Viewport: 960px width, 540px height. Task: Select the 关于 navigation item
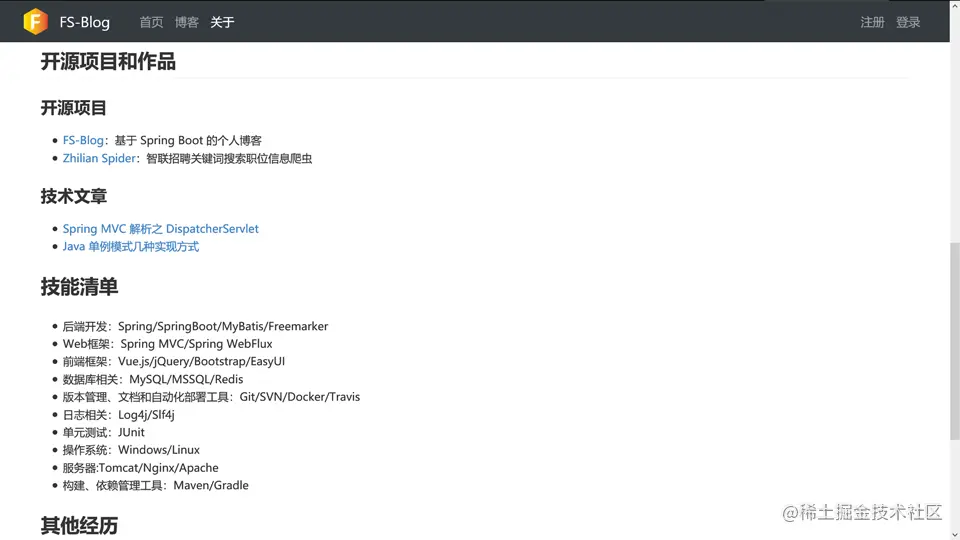222,22
